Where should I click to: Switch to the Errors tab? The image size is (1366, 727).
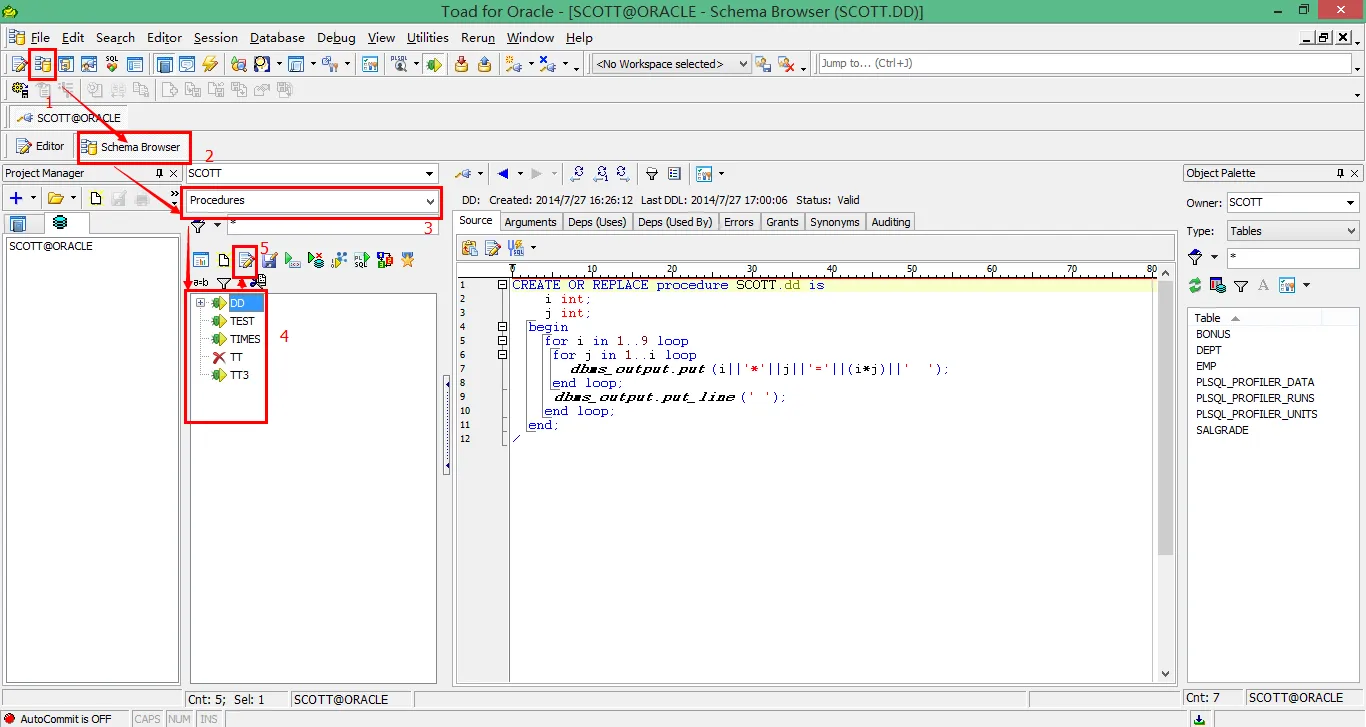click(739, 222)
